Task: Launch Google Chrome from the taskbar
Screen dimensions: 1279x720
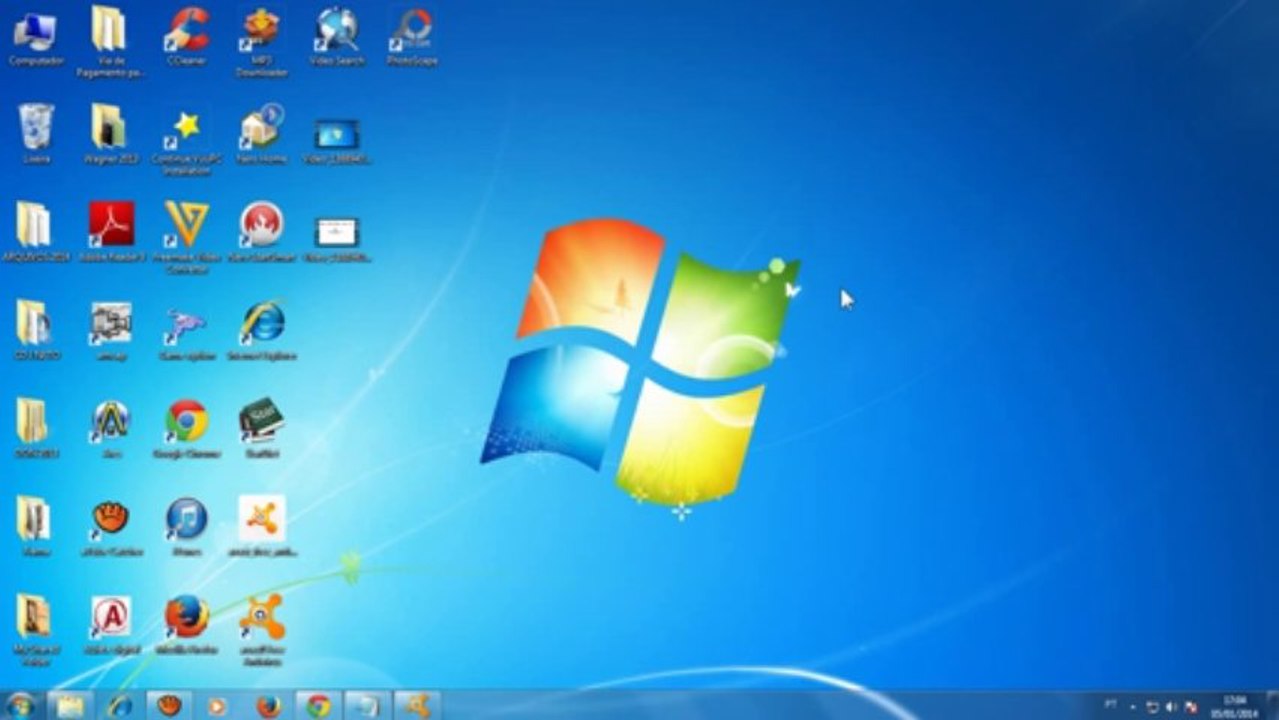Action: point(318,706)
